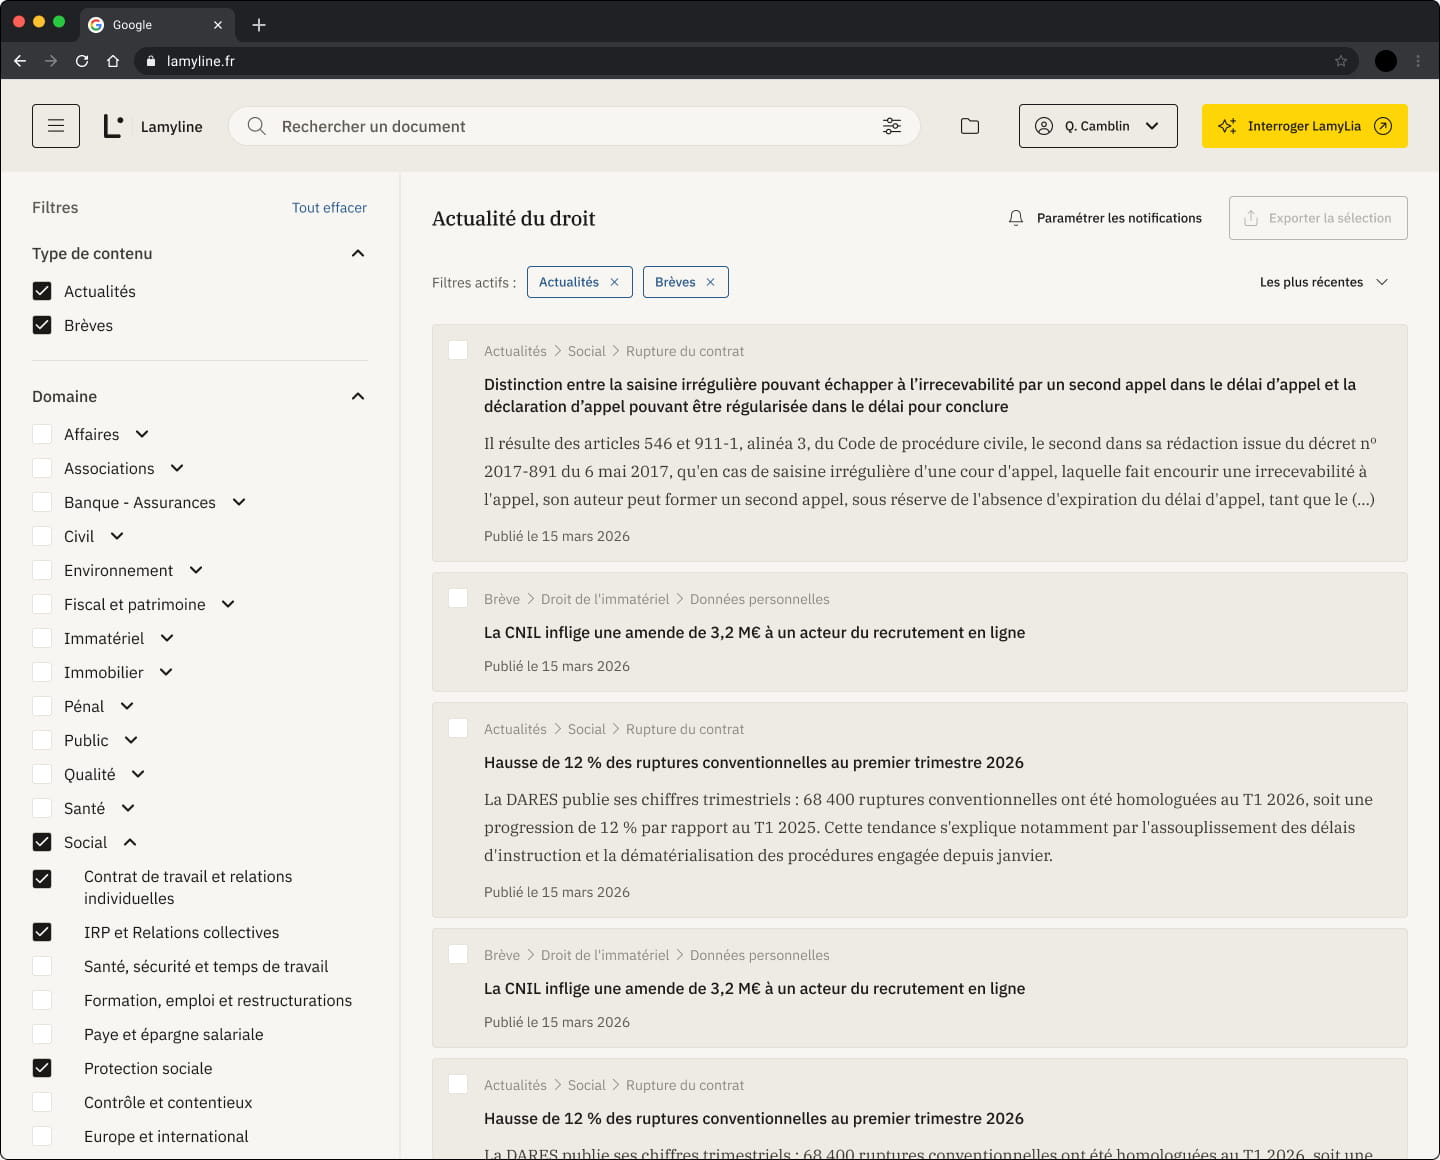Remove the Brèves active filter chip

click(710, 282)
